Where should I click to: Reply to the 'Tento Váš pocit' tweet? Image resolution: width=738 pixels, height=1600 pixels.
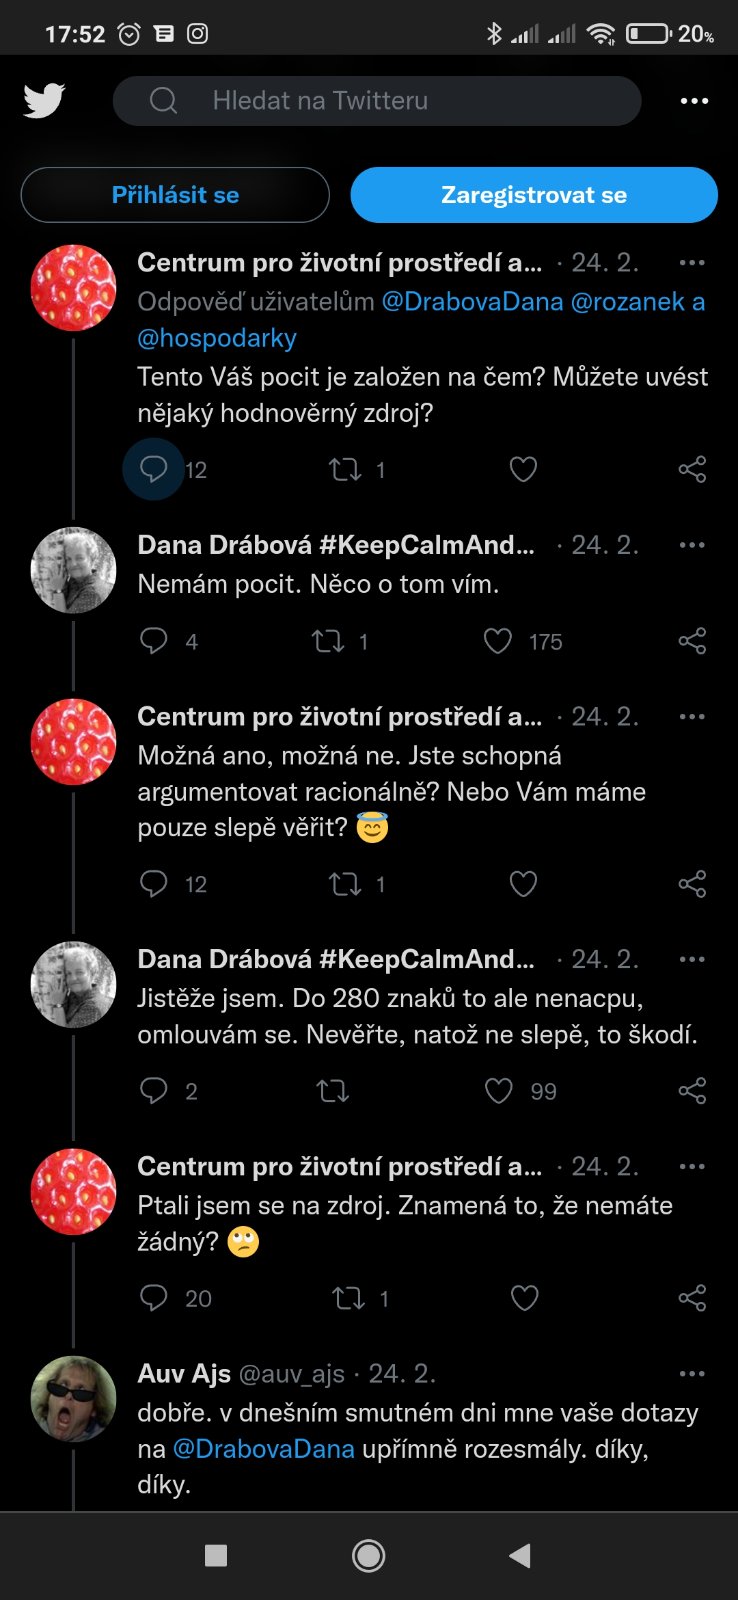click(153, 469)
